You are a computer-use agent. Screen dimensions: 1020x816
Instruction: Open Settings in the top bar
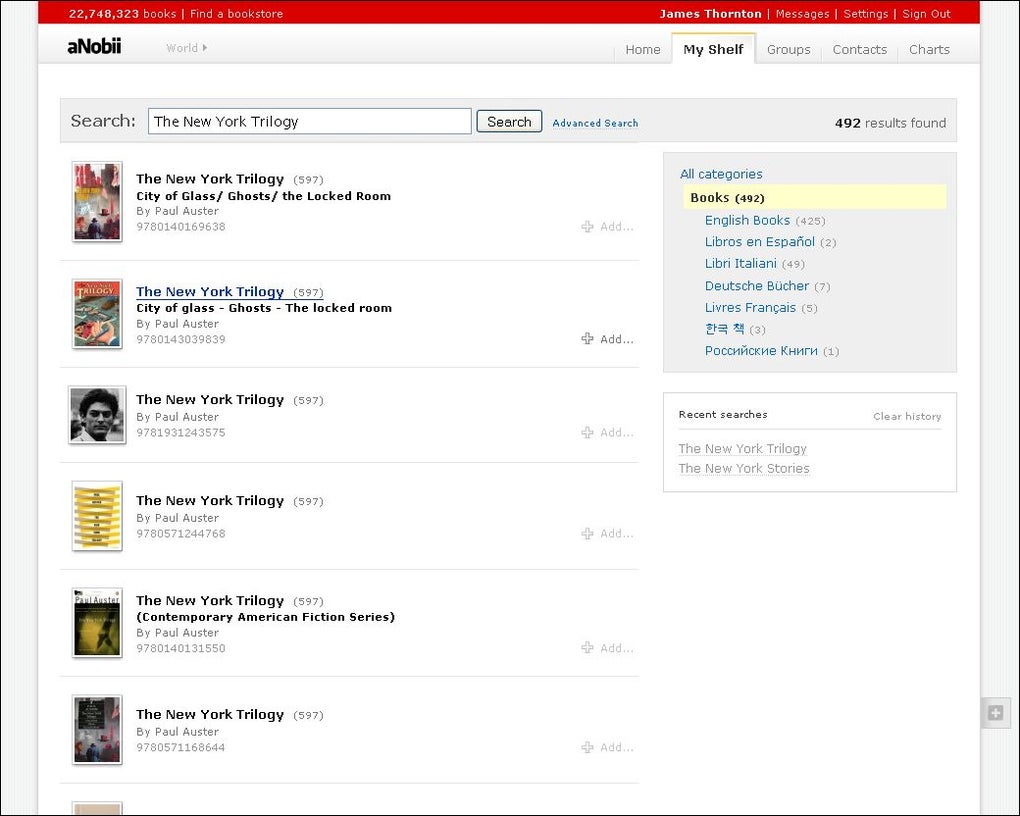[865, 14]
